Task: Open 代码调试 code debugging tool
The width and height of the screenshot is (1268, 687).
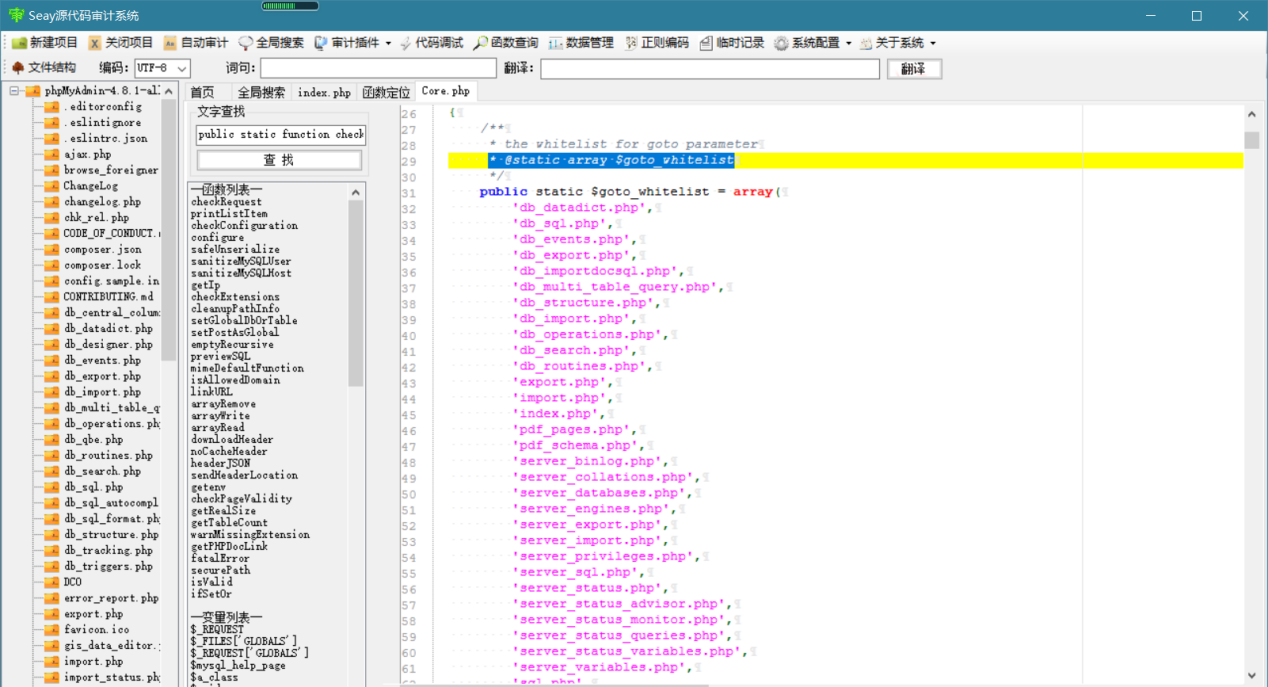Action: [x=431, y=43]
